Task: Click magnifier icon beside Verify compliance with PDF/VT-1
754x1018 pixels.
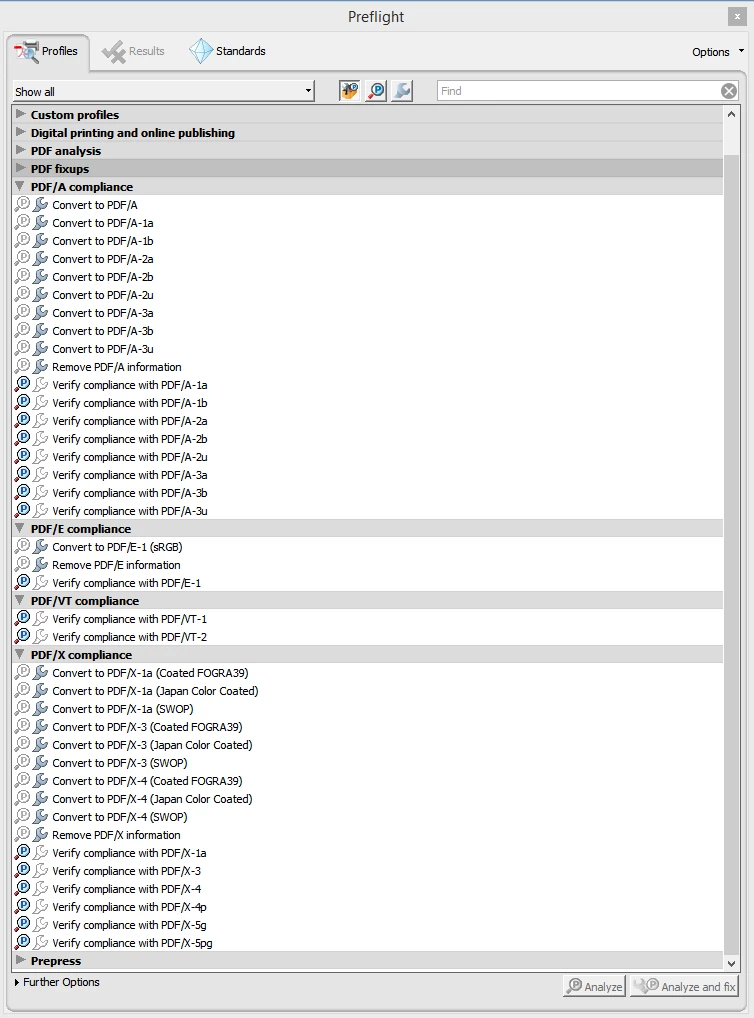Action: pos(23,619)
